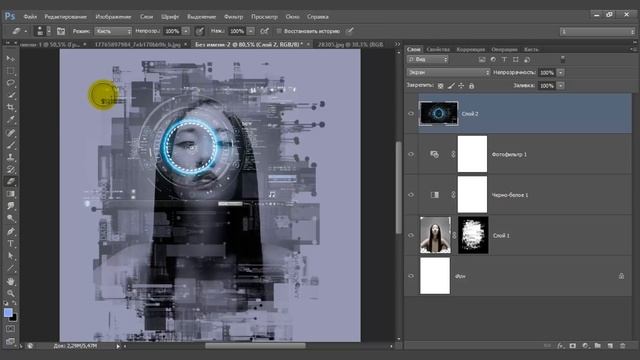Open eraser opacity slider arrow
Image resolution: width=640 pixels, height=360 pixels.
(x=186, y=31)
